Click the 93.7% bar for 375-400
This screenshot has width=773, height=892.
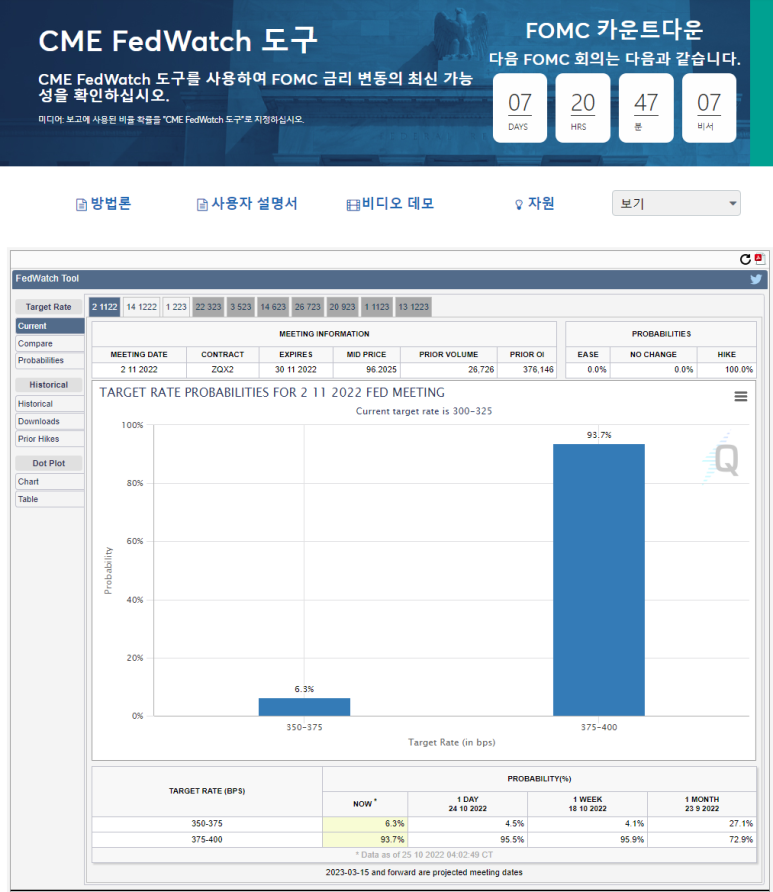pos(598,580)
